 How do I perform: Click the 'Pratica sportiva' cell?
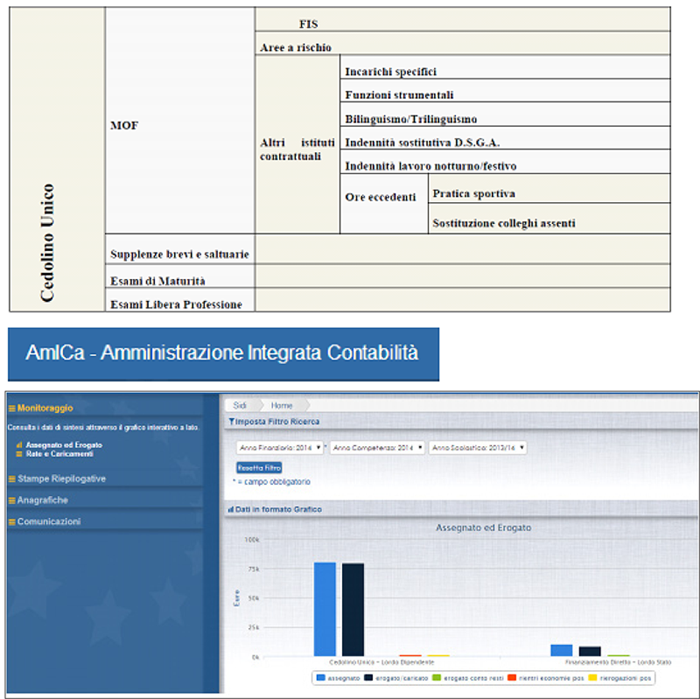point(549,189)
